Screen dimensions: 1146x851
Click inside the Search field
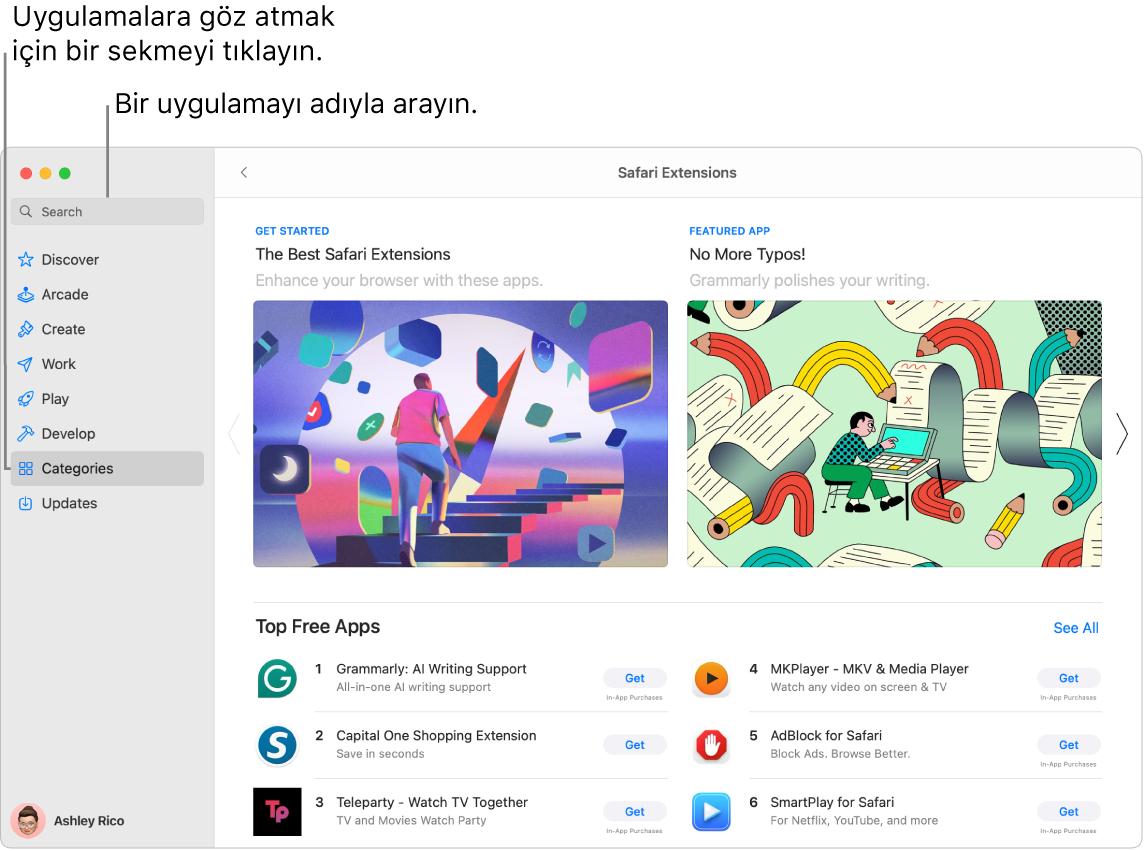107,211
